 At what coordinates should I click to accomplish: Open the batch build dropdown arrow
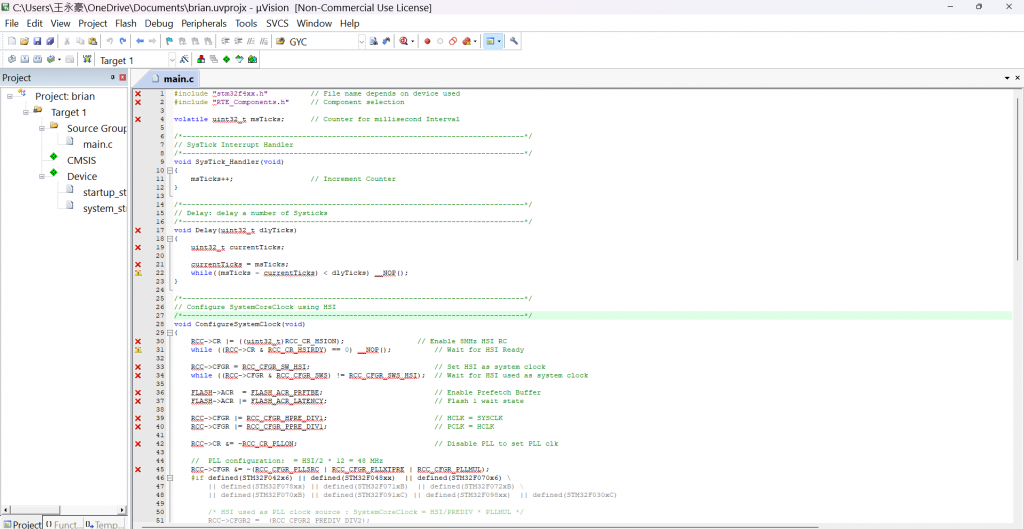(59, 59)
